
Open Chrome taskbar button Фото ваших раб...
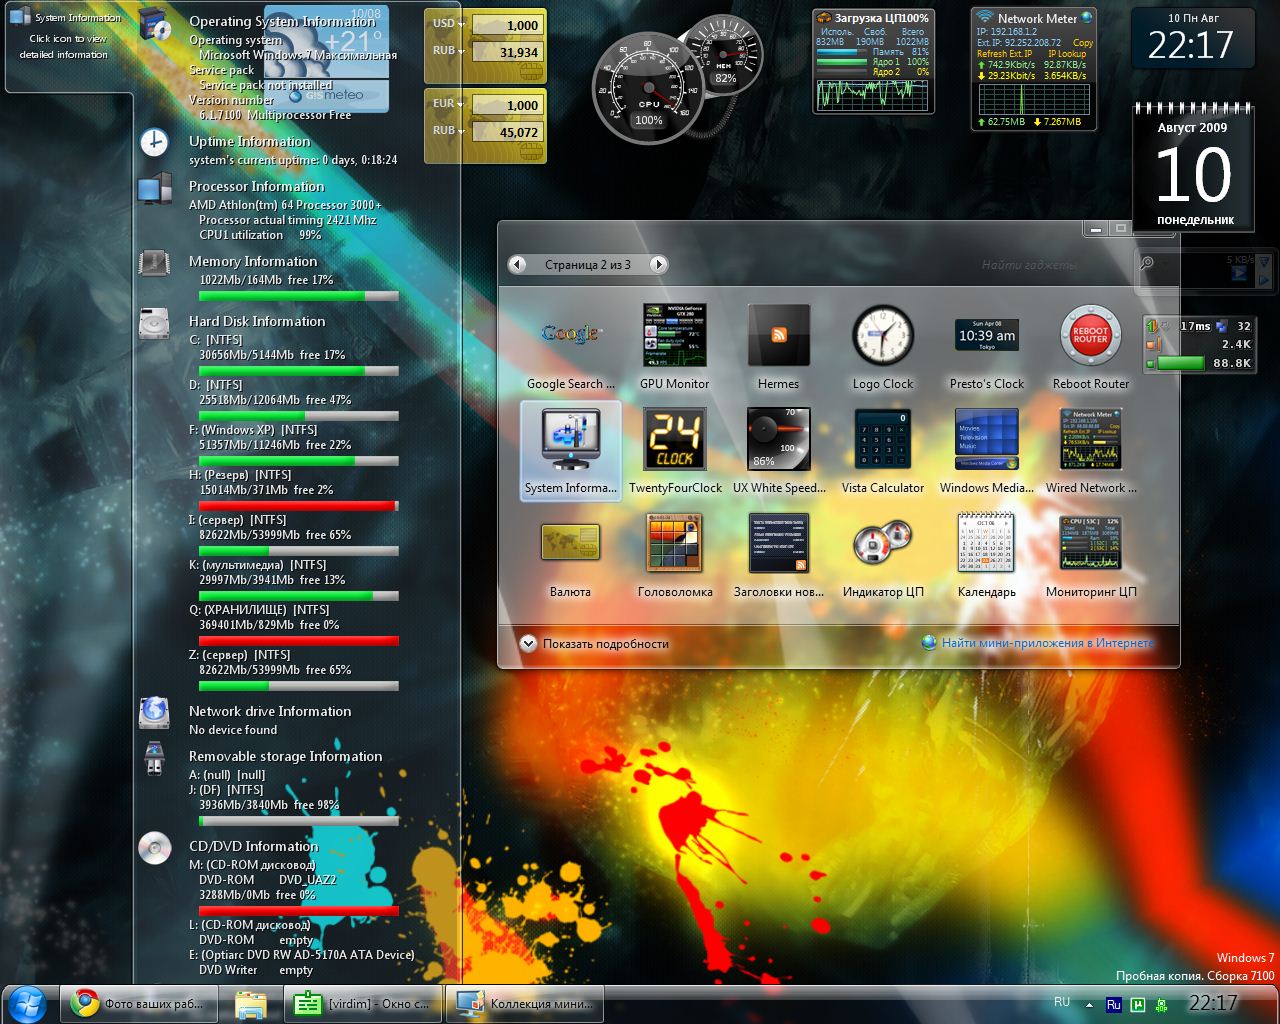[x=141, y=1003]
